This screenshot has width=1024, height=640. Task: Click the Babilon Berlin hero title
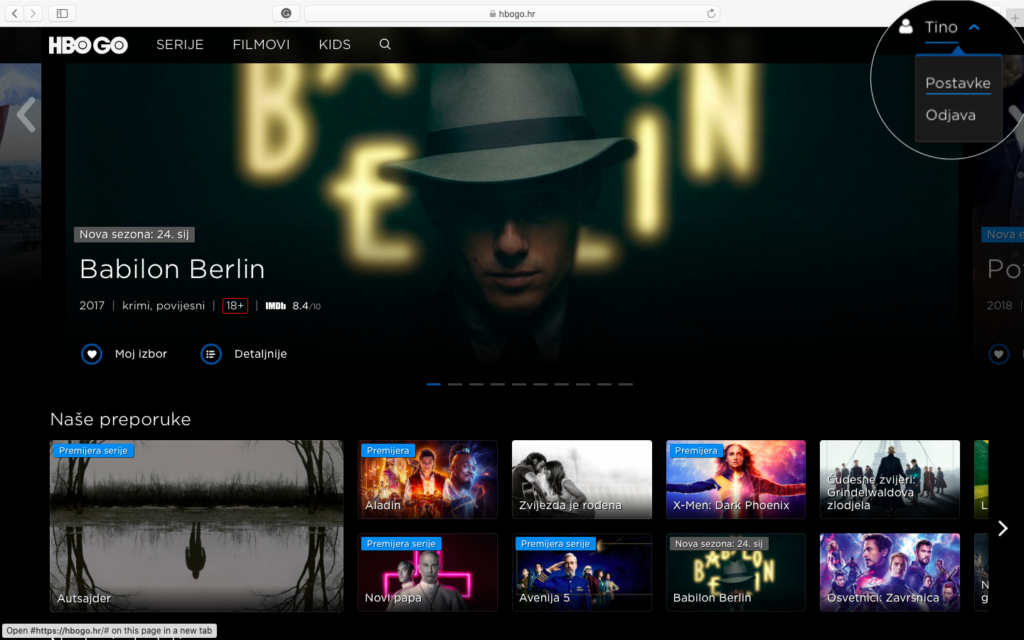(x=172, y=269)
